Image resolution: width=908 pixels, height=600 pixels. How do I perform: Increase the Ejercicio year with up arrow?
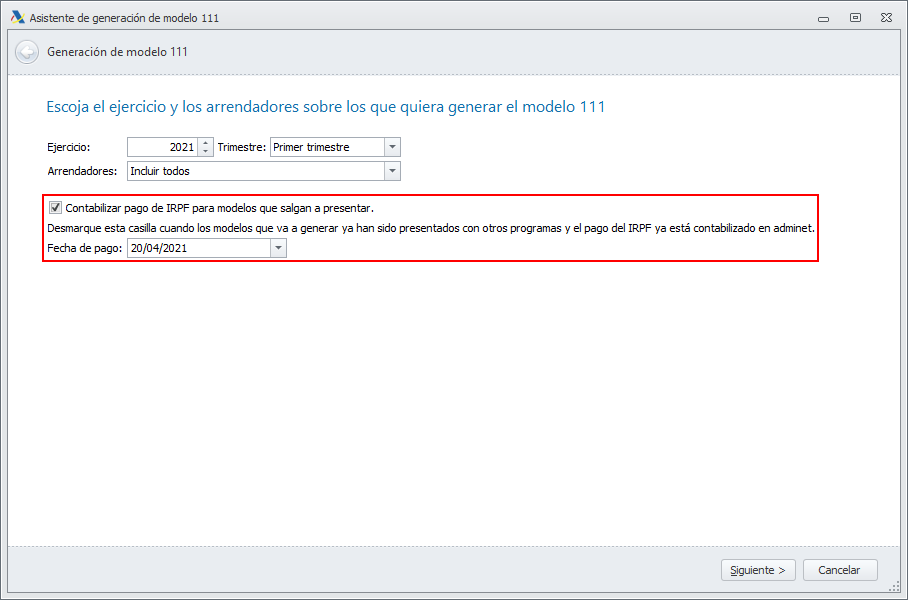(205, 143)
